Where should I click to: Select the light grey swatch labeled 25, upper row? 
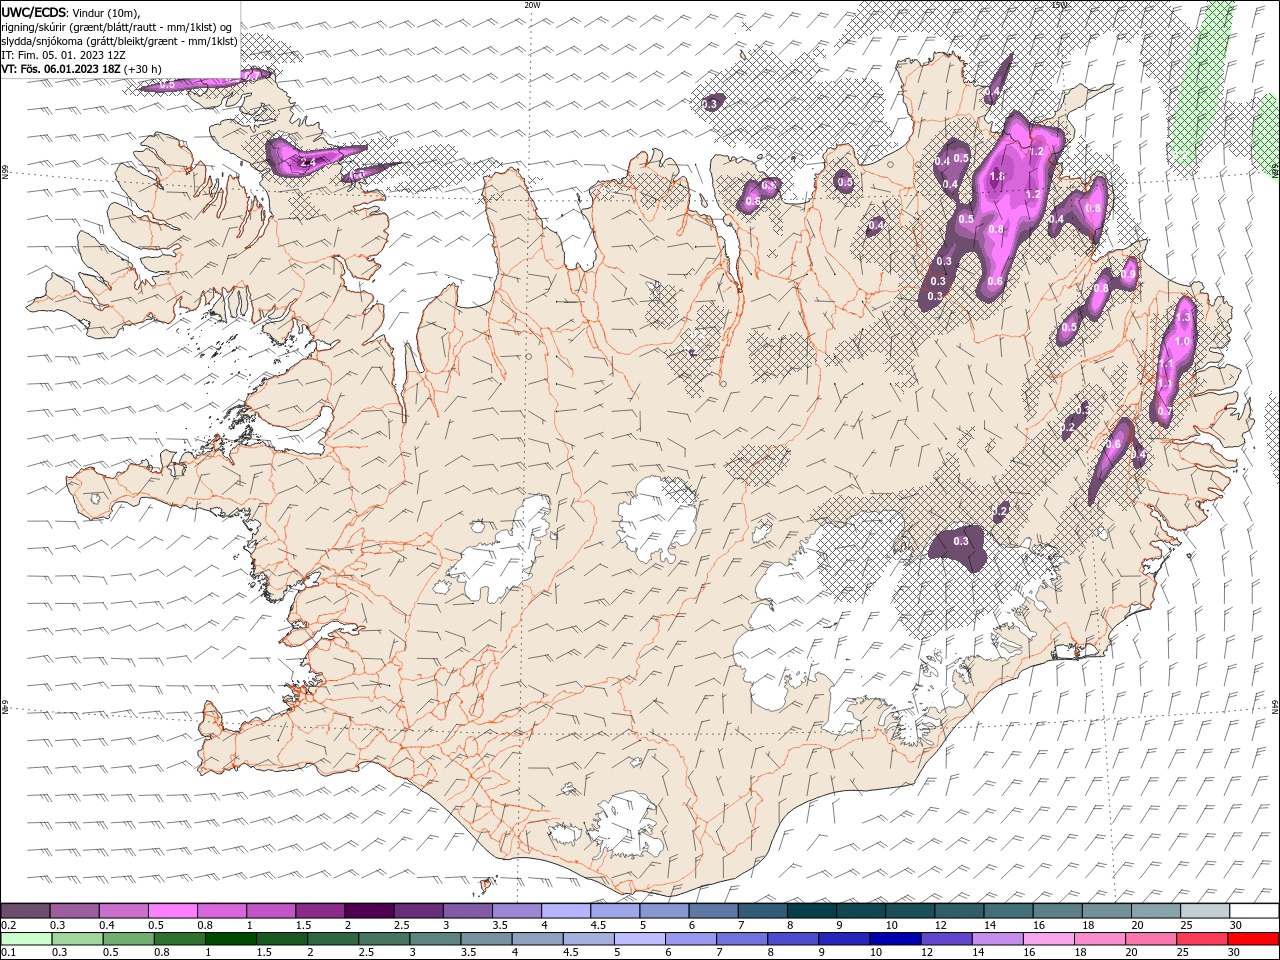click(1206, 911)
